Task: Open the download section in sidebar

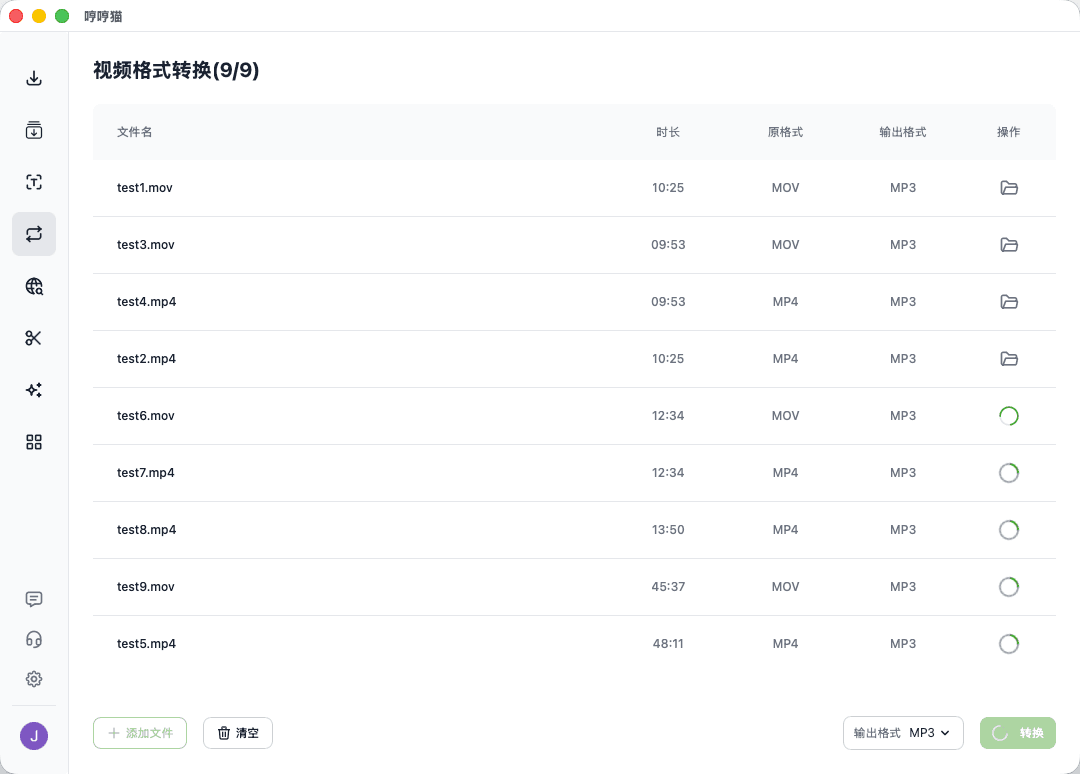Action: [34, 78]
